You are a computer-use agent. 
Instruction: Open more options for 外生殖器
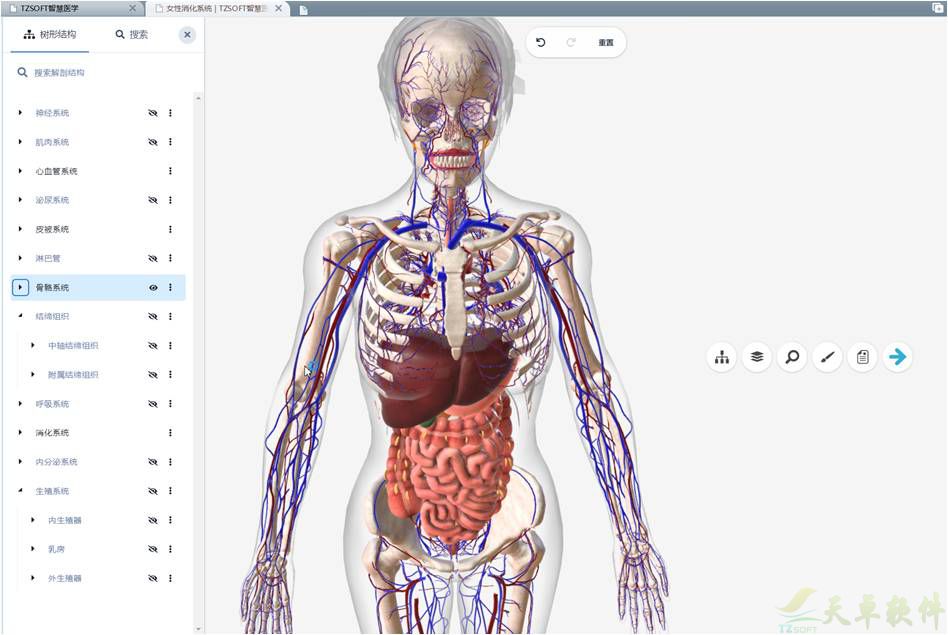[170, 579]
